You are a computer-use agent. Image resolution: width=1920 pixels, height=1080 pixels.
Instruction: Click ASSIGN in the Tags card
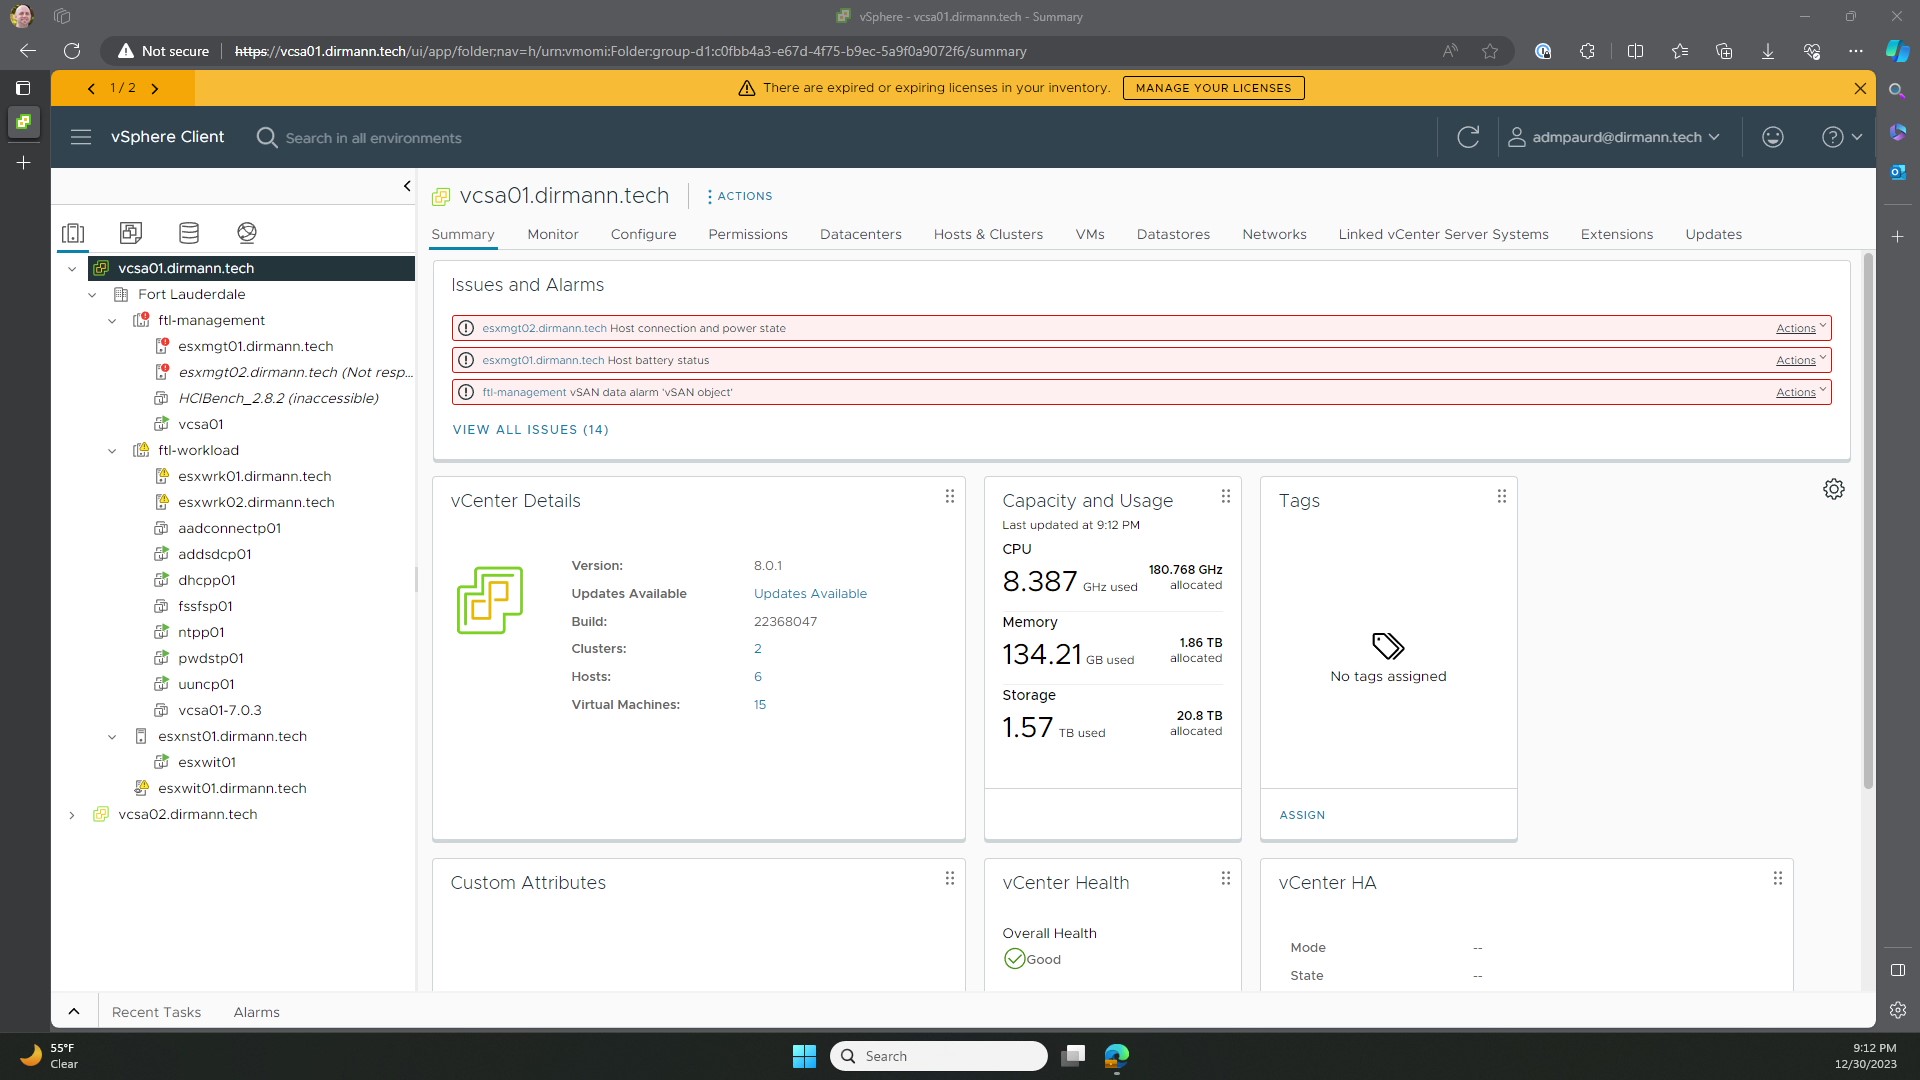(x=1302, y=815)
